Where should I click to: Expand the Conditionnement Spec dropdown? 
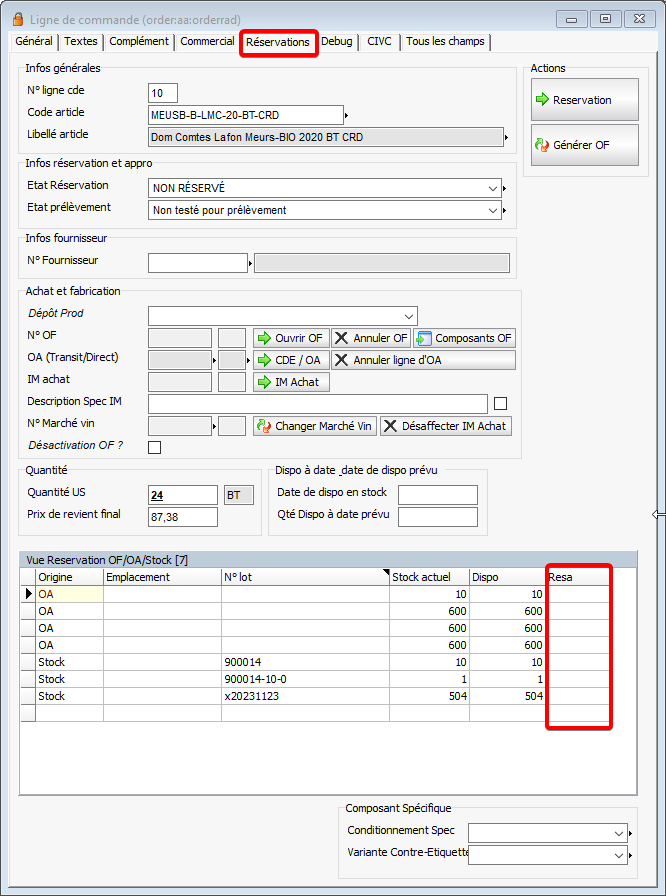tap(619, 832)
